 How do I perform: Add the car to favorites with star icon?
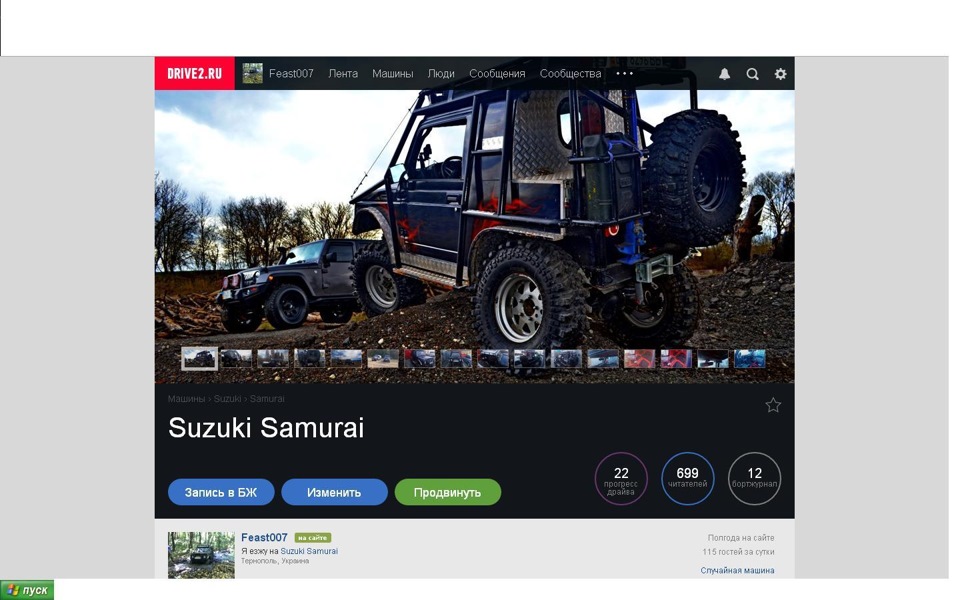(x=773, y=405)
